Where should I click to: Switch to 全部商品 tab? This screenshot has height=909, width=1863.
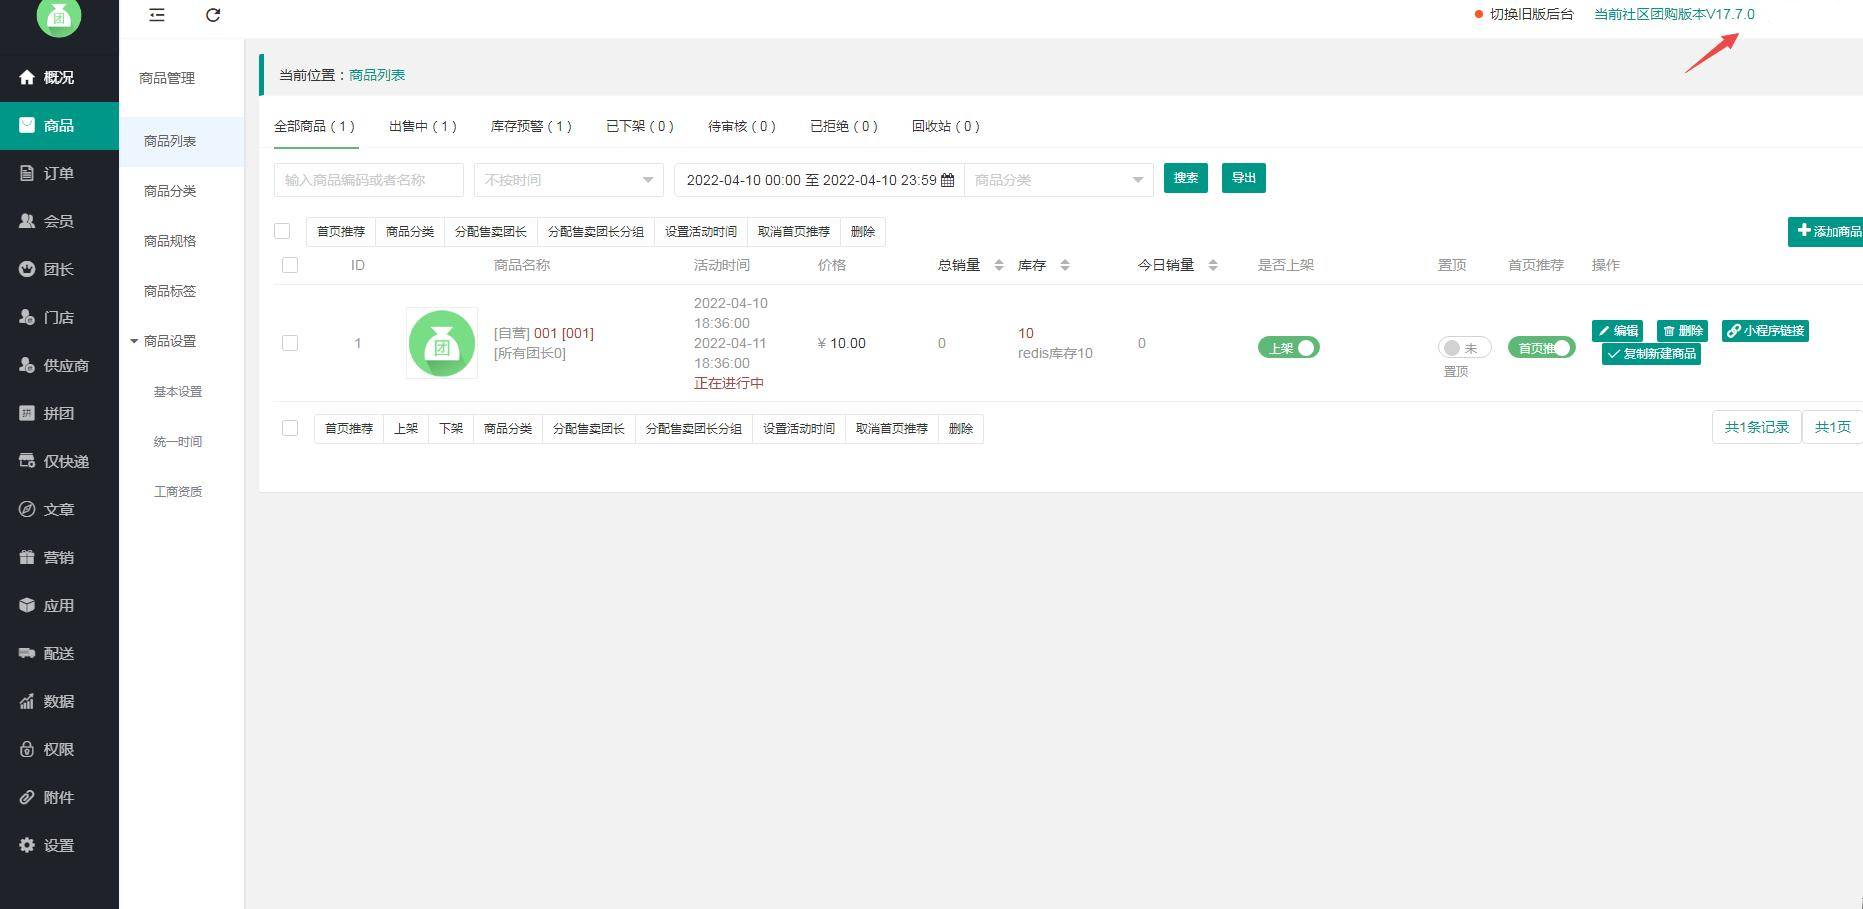tap(314, 126)
